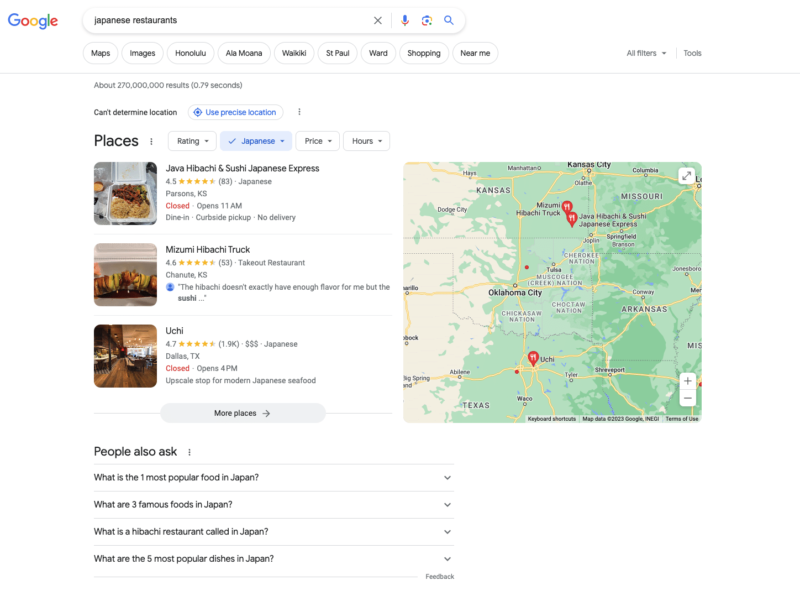Select the Waikiki search chip
This screenshot has width=800, height=596.
(294, 53)
